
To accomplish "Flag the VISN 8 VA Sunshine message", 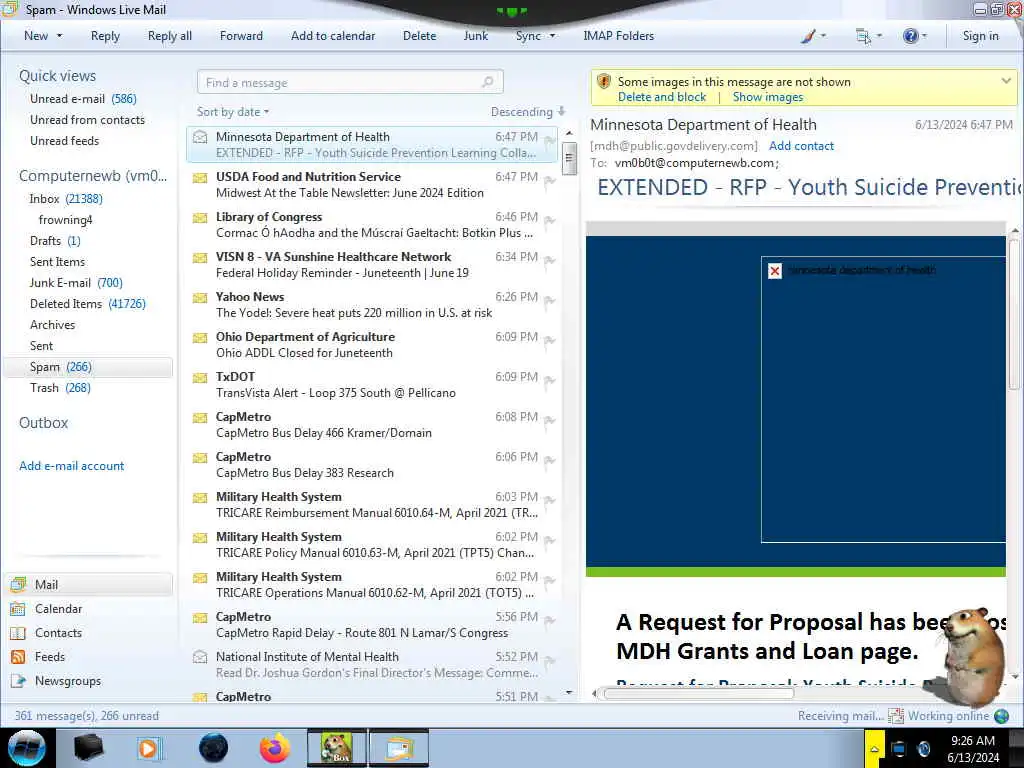I will click(x=550, y=261).
